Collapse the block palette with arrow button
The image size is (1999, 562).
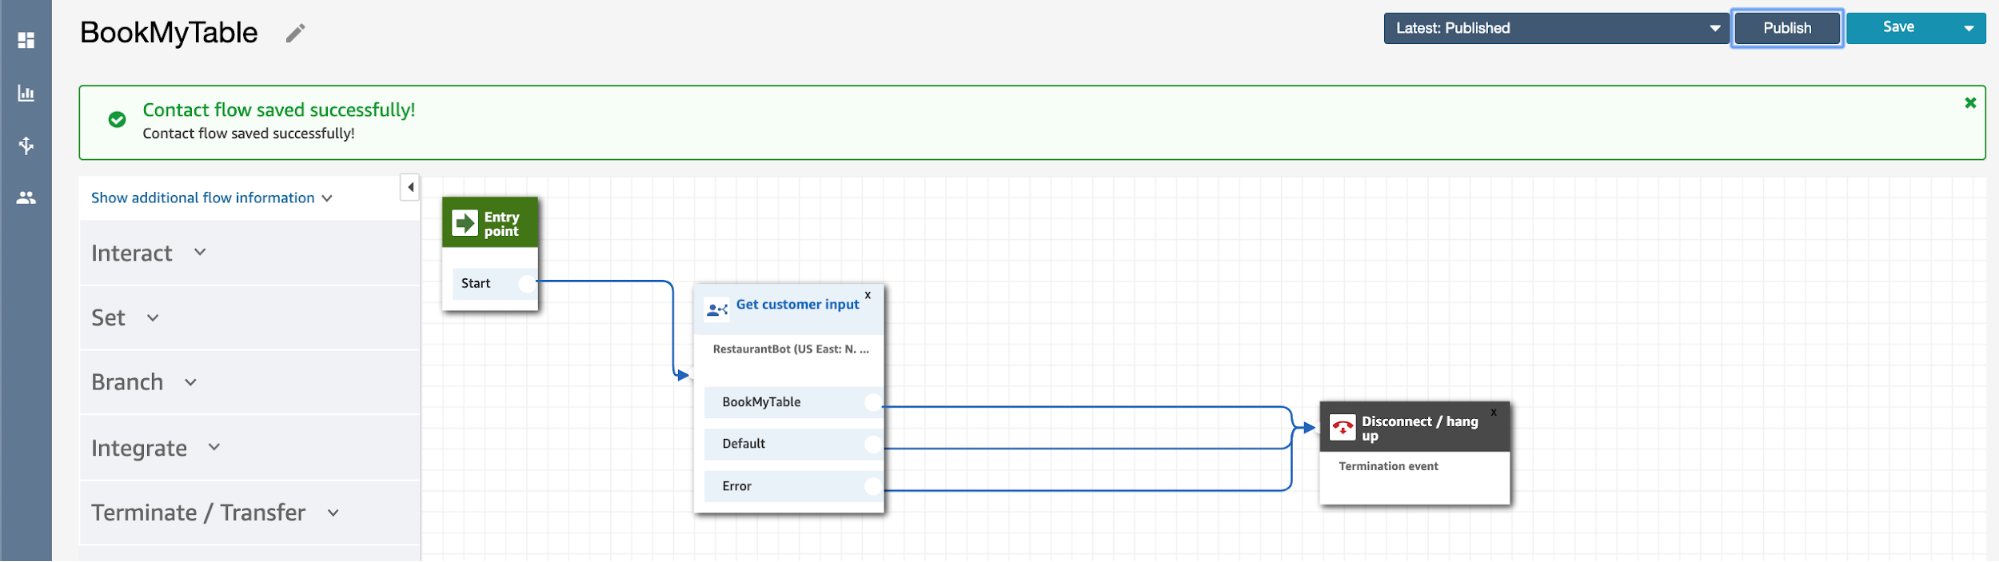[410, 187]
